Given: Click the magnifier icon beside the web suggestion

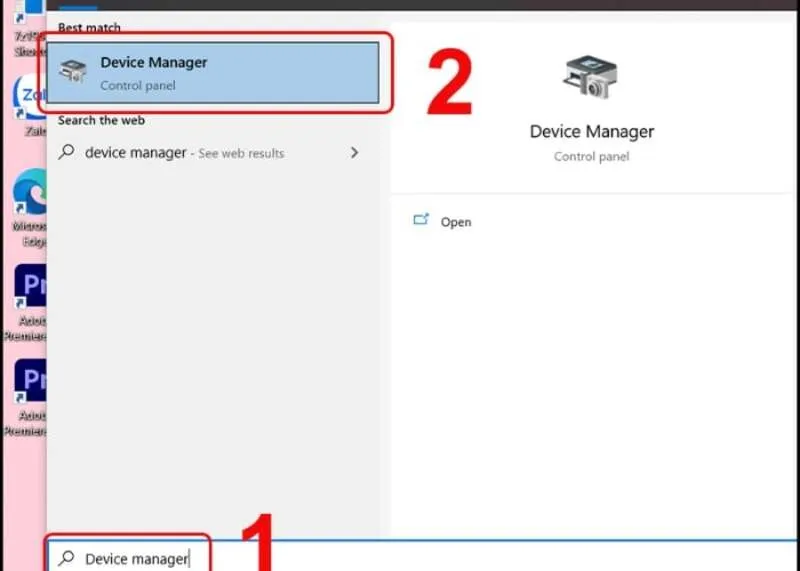Looking at the screenshot, I should pos(67,153).
